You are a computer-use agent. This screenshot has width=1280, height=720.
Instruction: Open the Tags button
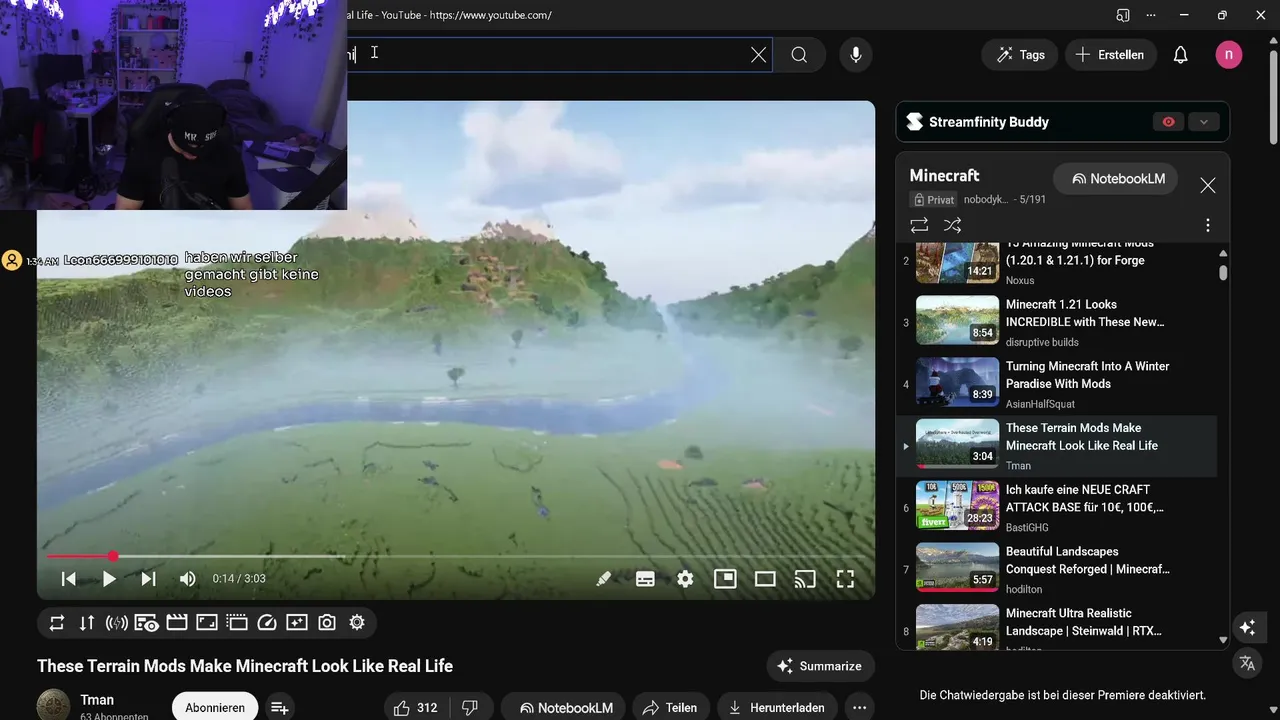[1020, 55]
